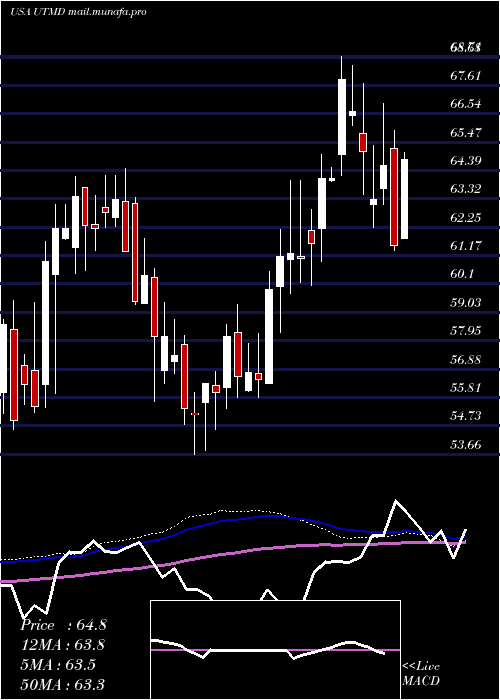Click the 'Price : 64.8' readout
The width and height of the screenshot is (500, 700).
(x=63, y=625)
